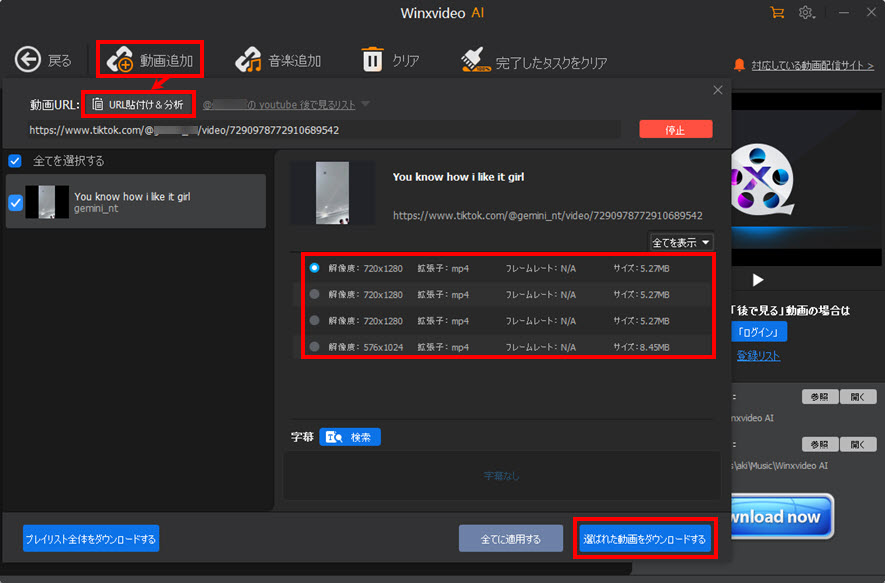Click the Winxvideo film reel logo

[x=762, y=181]
